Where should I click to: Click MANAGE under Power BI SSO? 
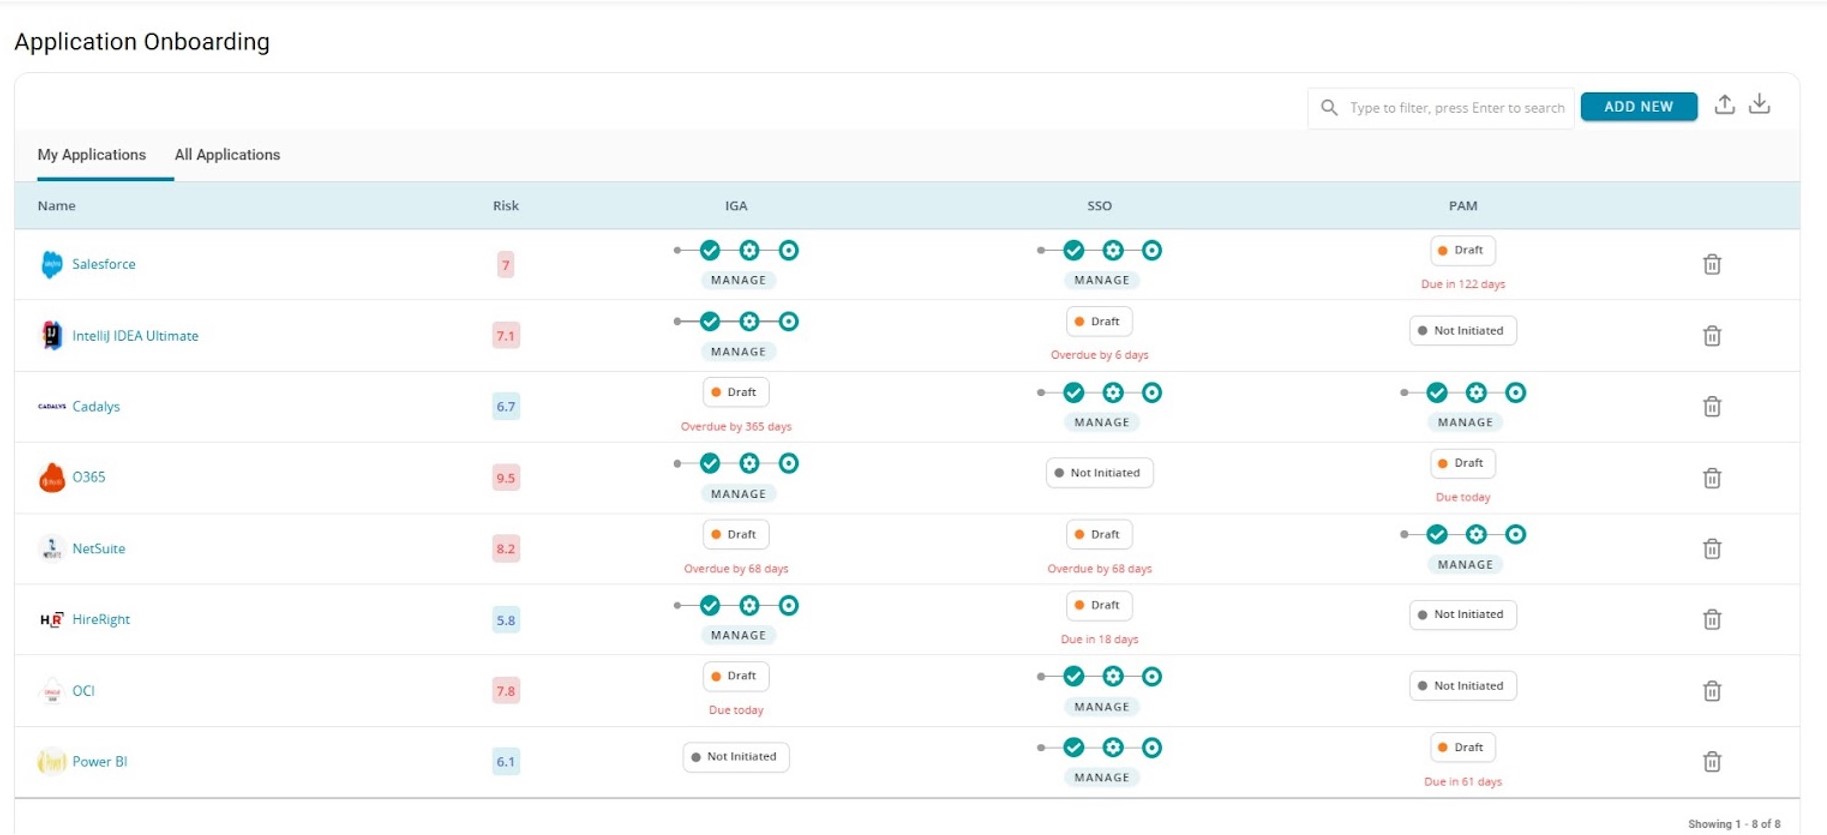click(1101, 777)
